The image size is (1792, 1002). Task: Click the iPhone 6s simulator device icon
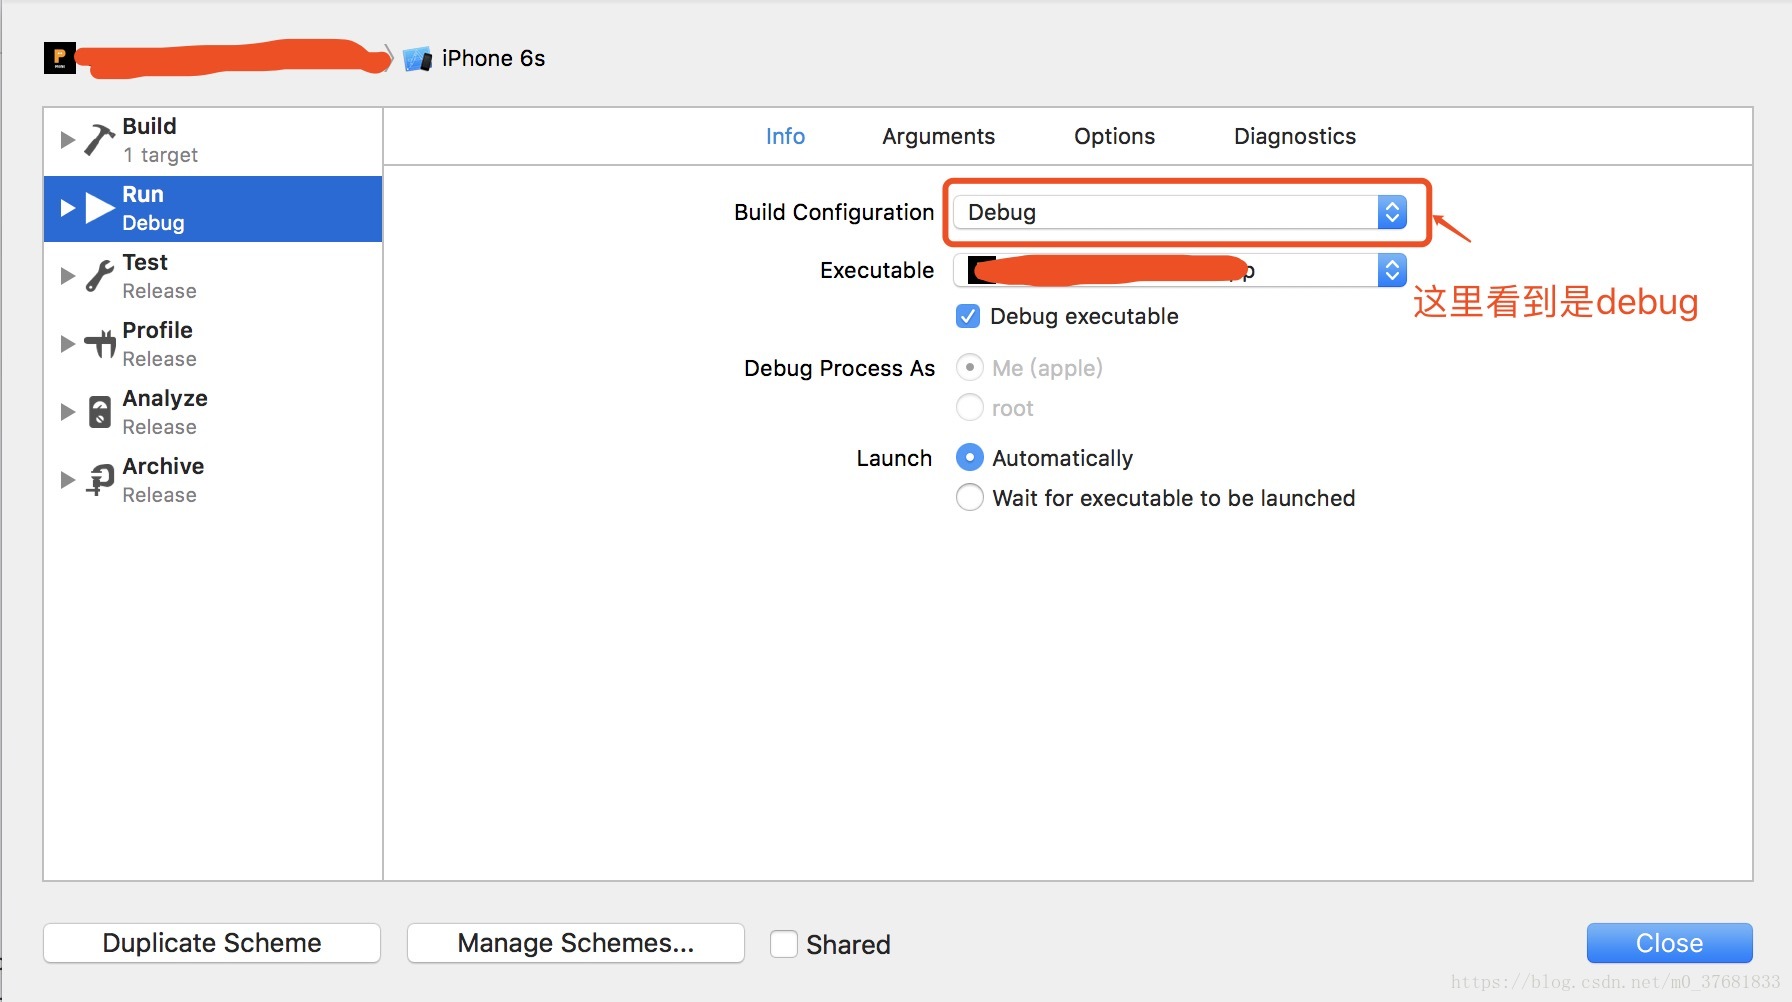click(417, 59)
